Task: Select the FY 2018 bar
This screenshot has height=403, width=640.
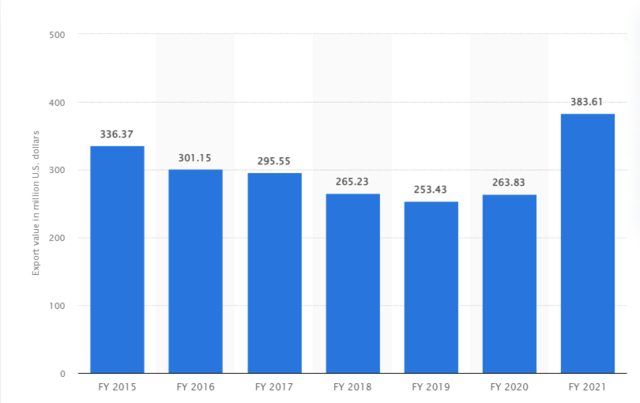Action: (353, 283)
